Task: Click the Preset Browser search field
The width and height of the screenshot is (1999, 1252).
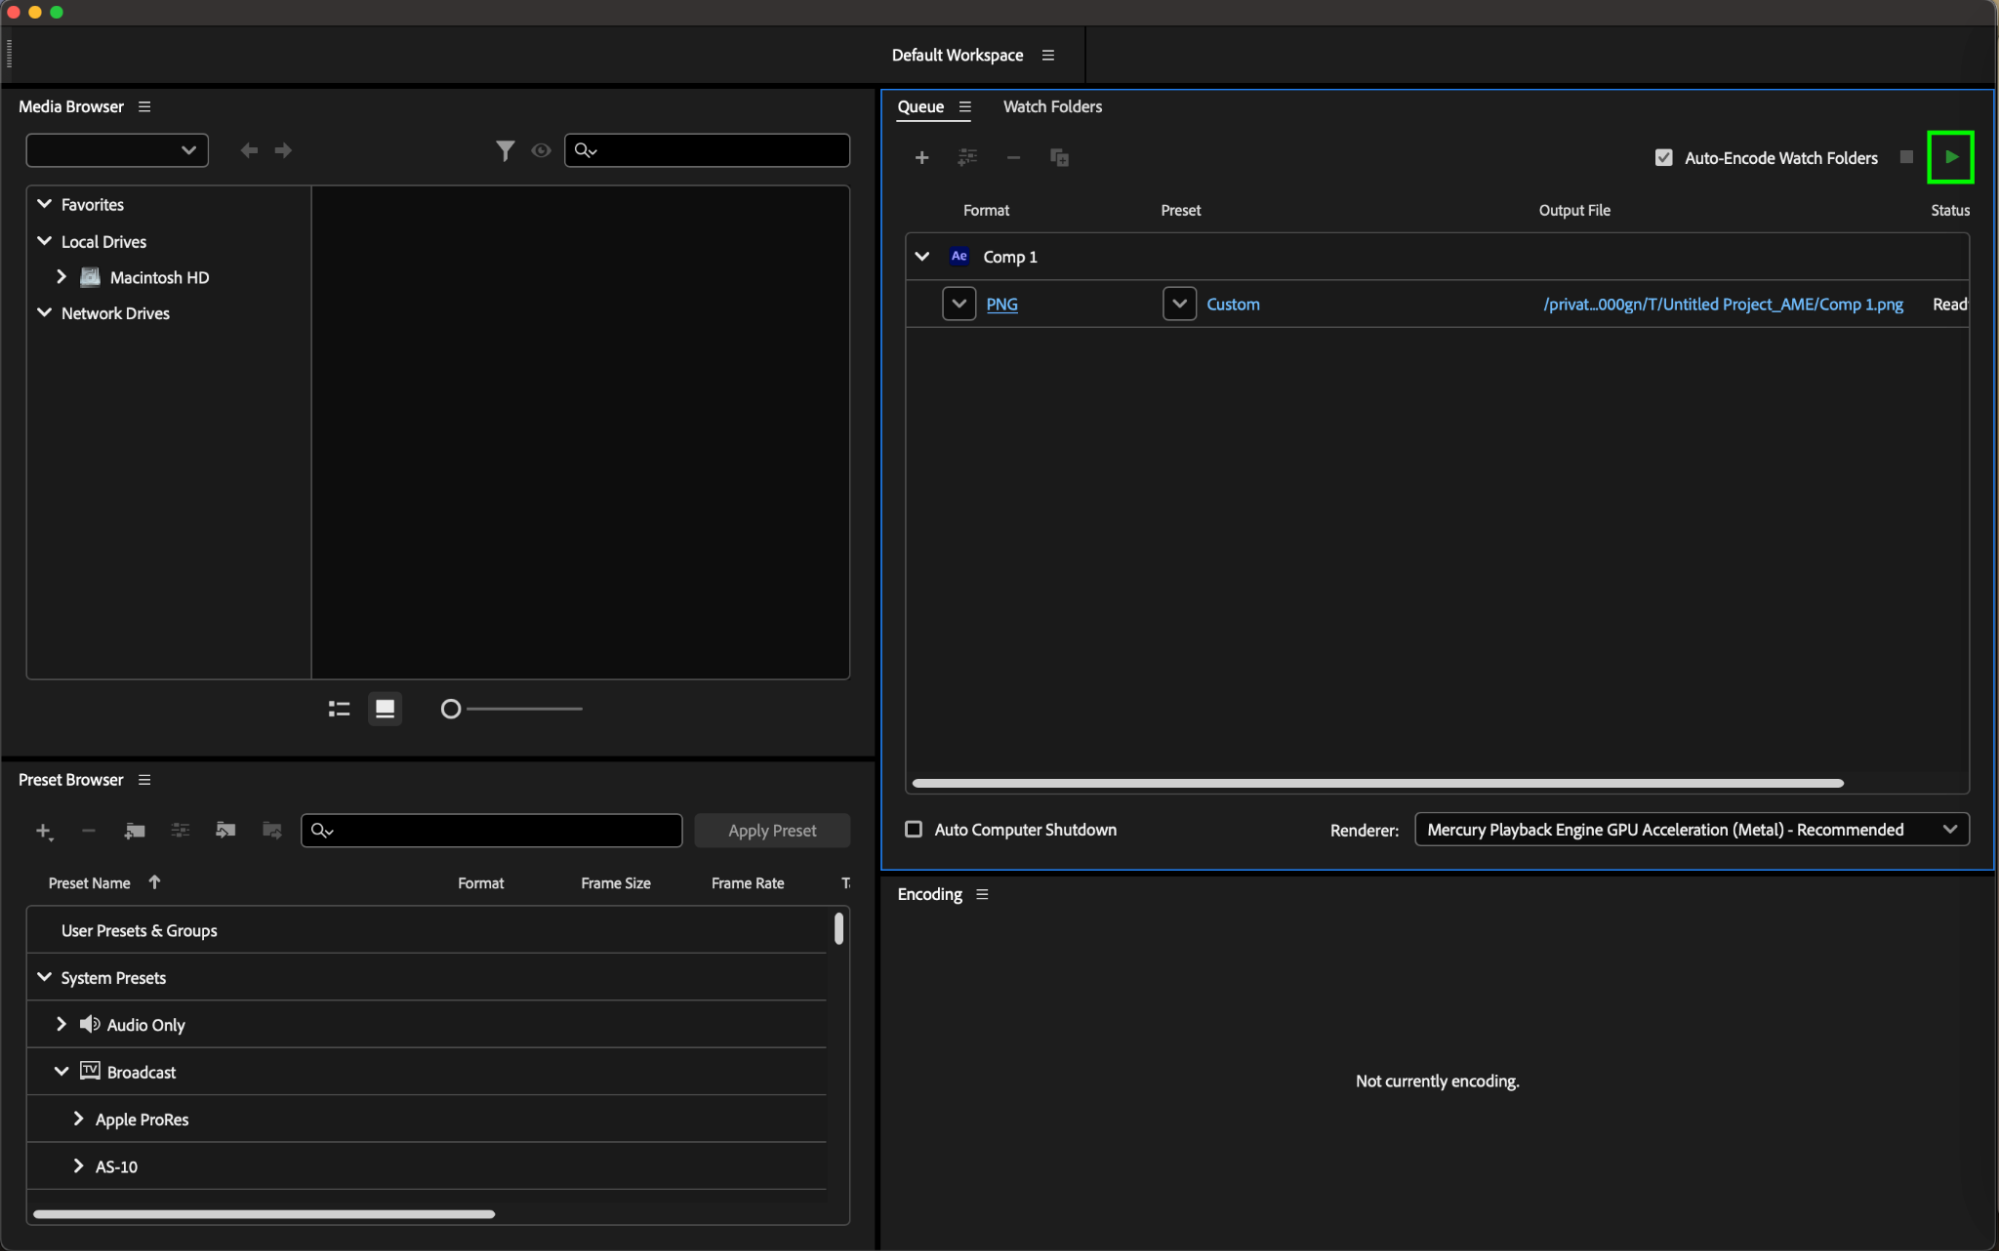Action: 491,830
